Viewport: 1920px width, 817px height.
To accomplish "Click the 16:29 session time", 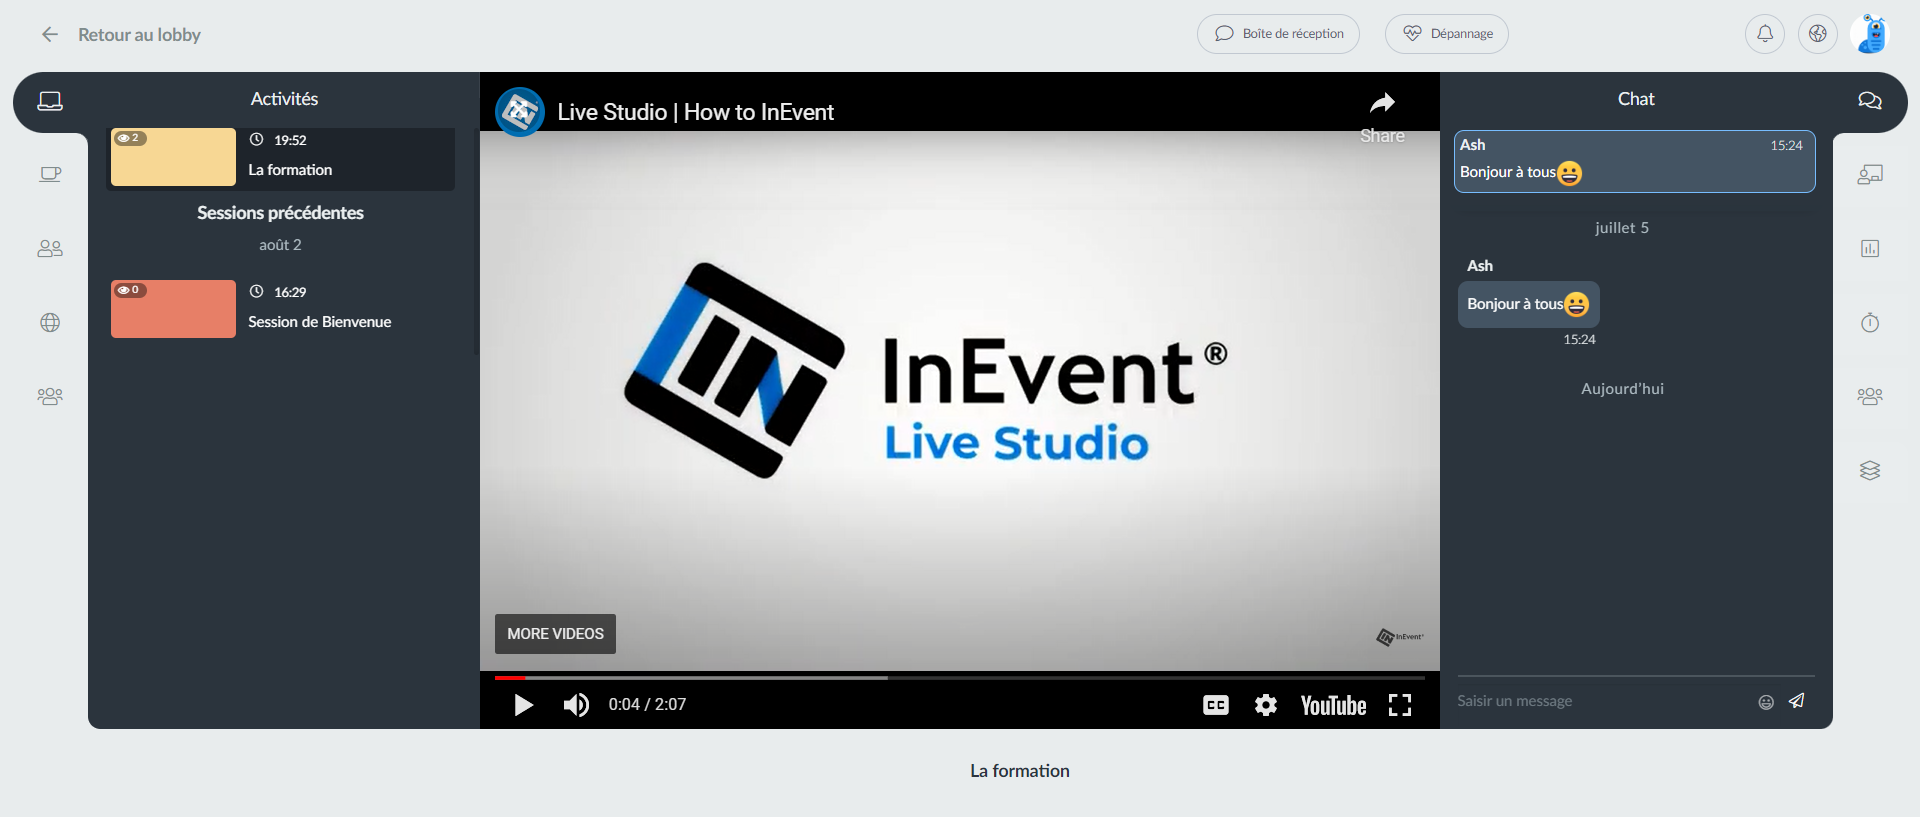I will (x=290, y=292).
